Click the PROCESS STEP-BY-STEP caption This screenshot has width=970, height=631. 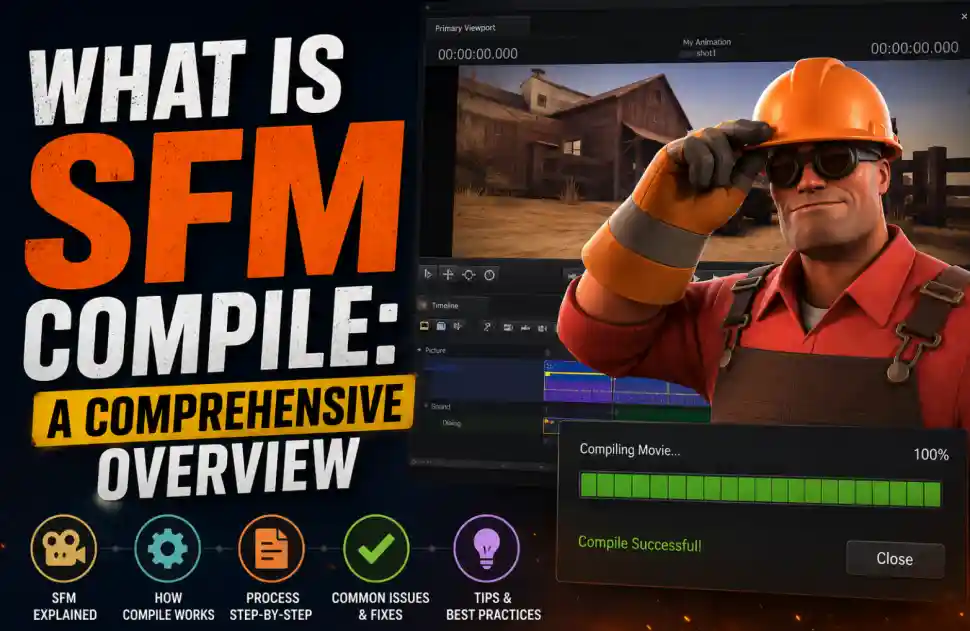tap(272, 606)
